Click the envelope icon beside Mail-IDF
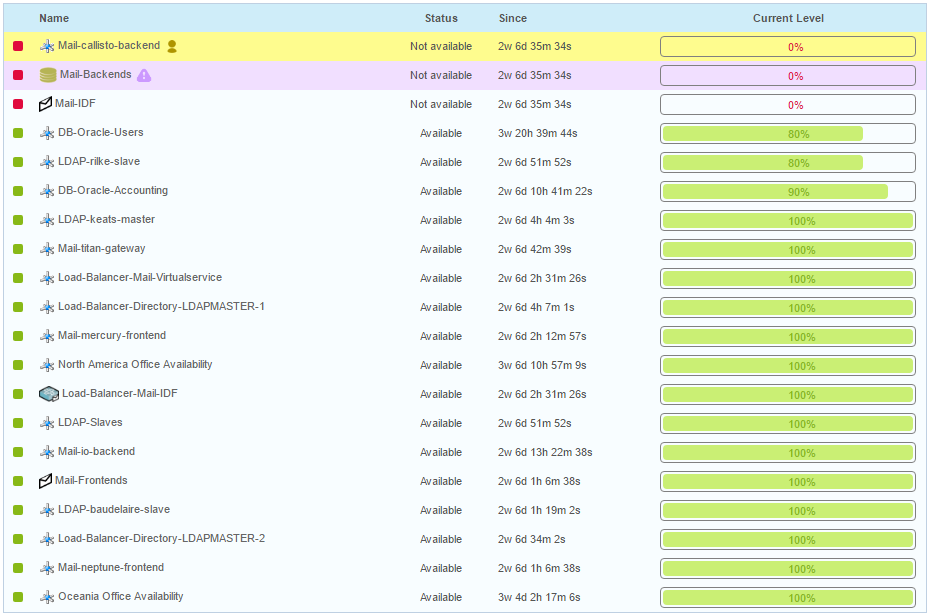 (46, 103)
